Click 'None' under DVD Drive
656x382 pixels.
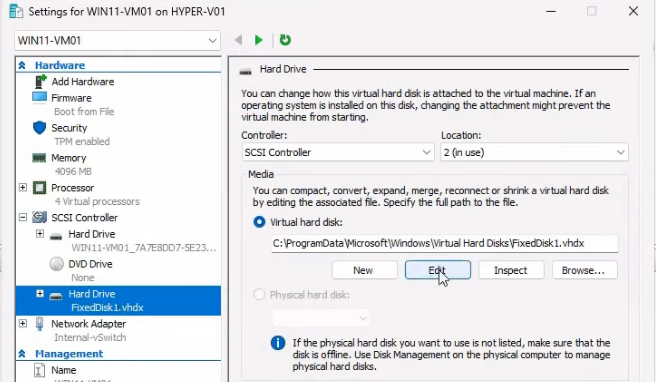[83, 277]
